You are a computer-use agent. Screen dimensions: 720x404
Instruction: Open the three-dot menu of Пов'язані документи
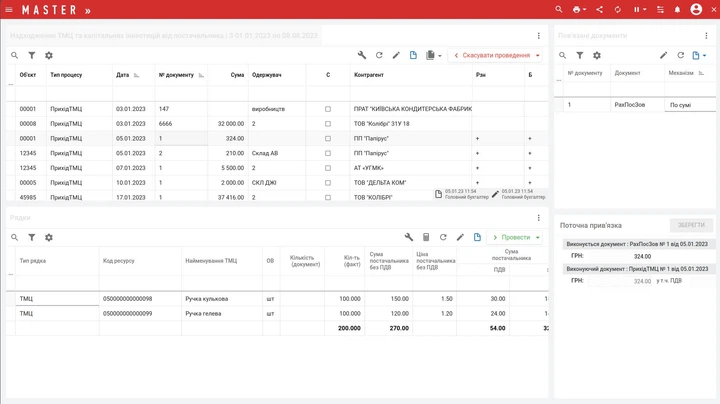[706, 35]
